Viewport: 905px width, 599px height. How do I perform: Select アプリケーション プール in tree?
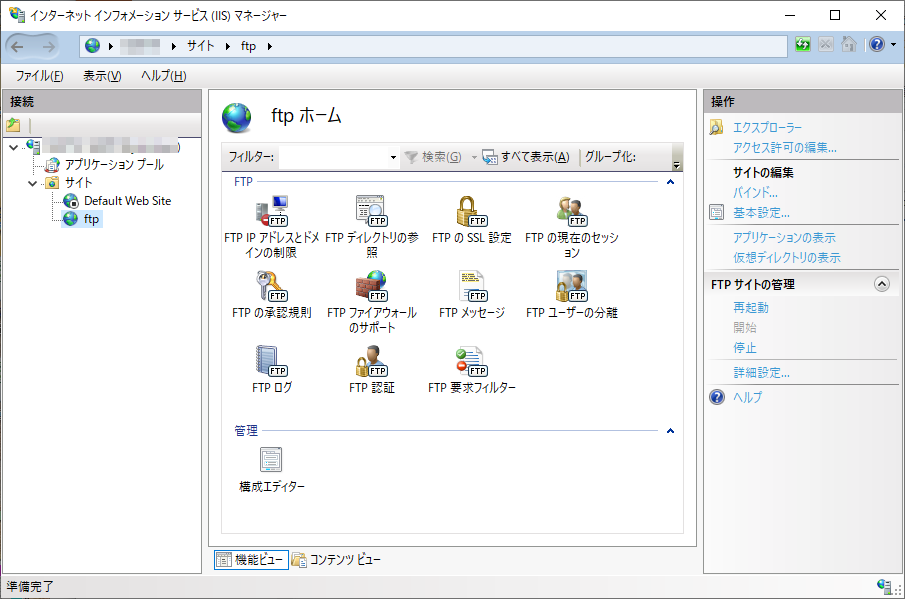(114, 165)
